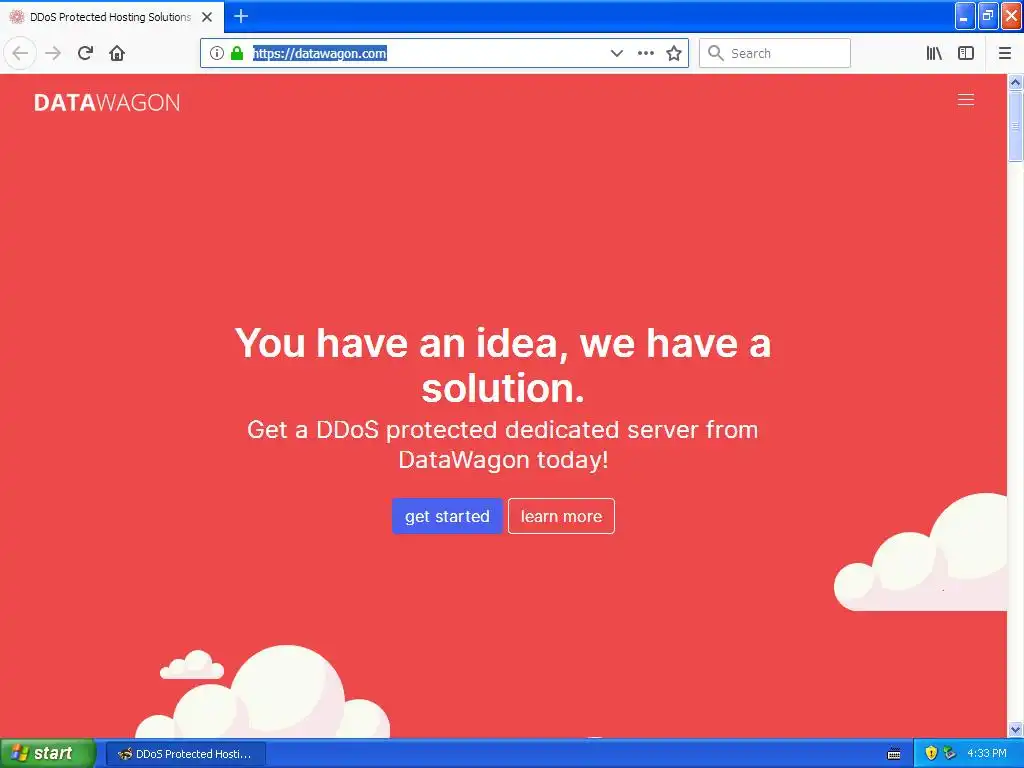Toggle the sidebar view

pos(966,53)
